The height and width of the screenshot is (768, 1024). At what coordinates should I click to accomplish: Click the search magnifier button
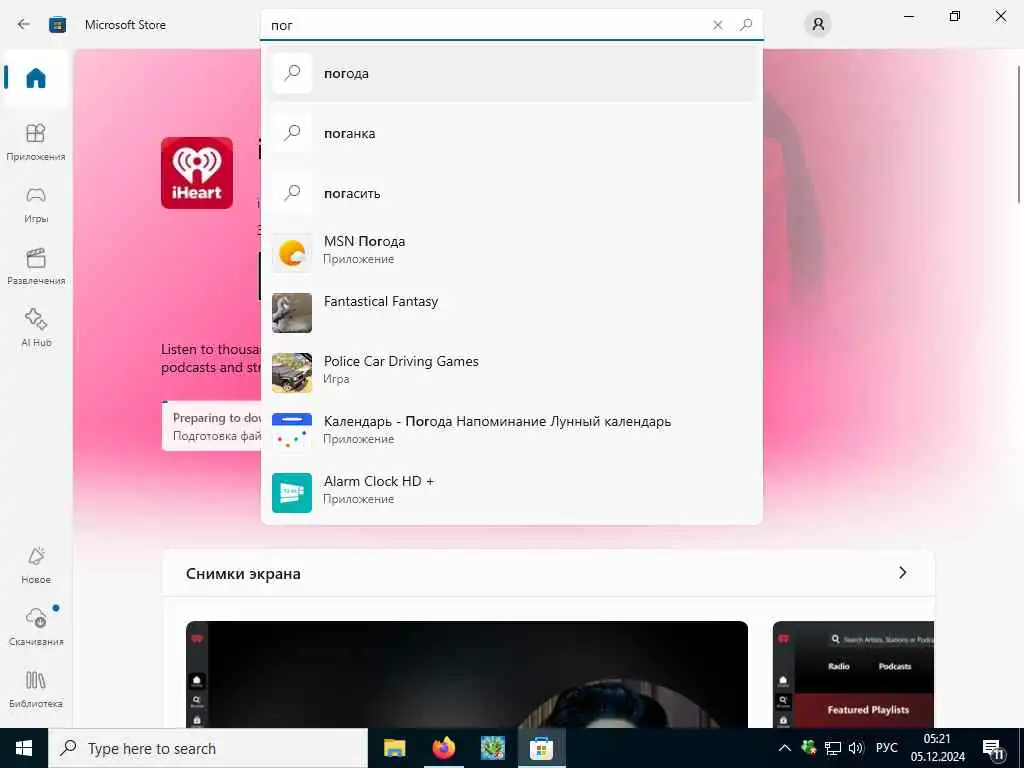746,25
